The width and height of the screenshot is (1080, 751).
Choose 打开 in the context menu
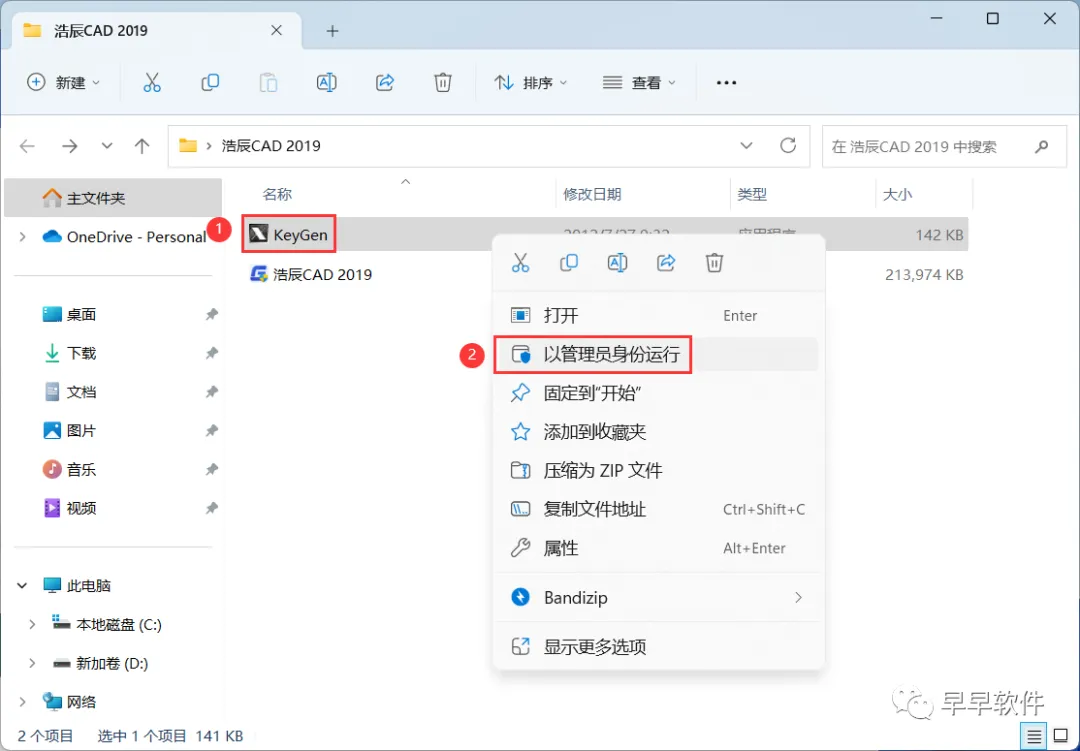[x=658, y=316]
